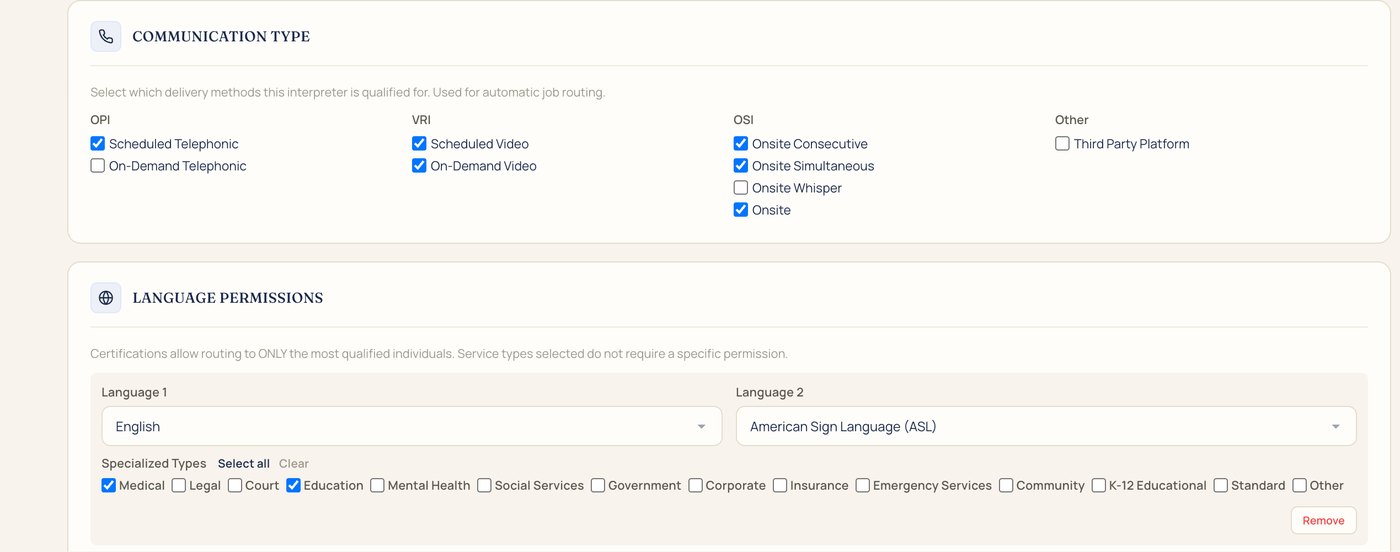Uncheck the plain Onsite checkbox
Viewport: 1400px width, 552px height.
[741, 210]
